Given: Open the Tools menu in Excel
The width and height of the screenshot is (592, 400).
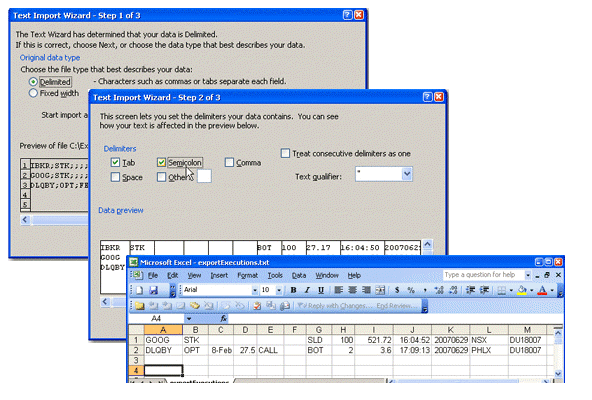Looking at the screenshot, I should point(275,275).
